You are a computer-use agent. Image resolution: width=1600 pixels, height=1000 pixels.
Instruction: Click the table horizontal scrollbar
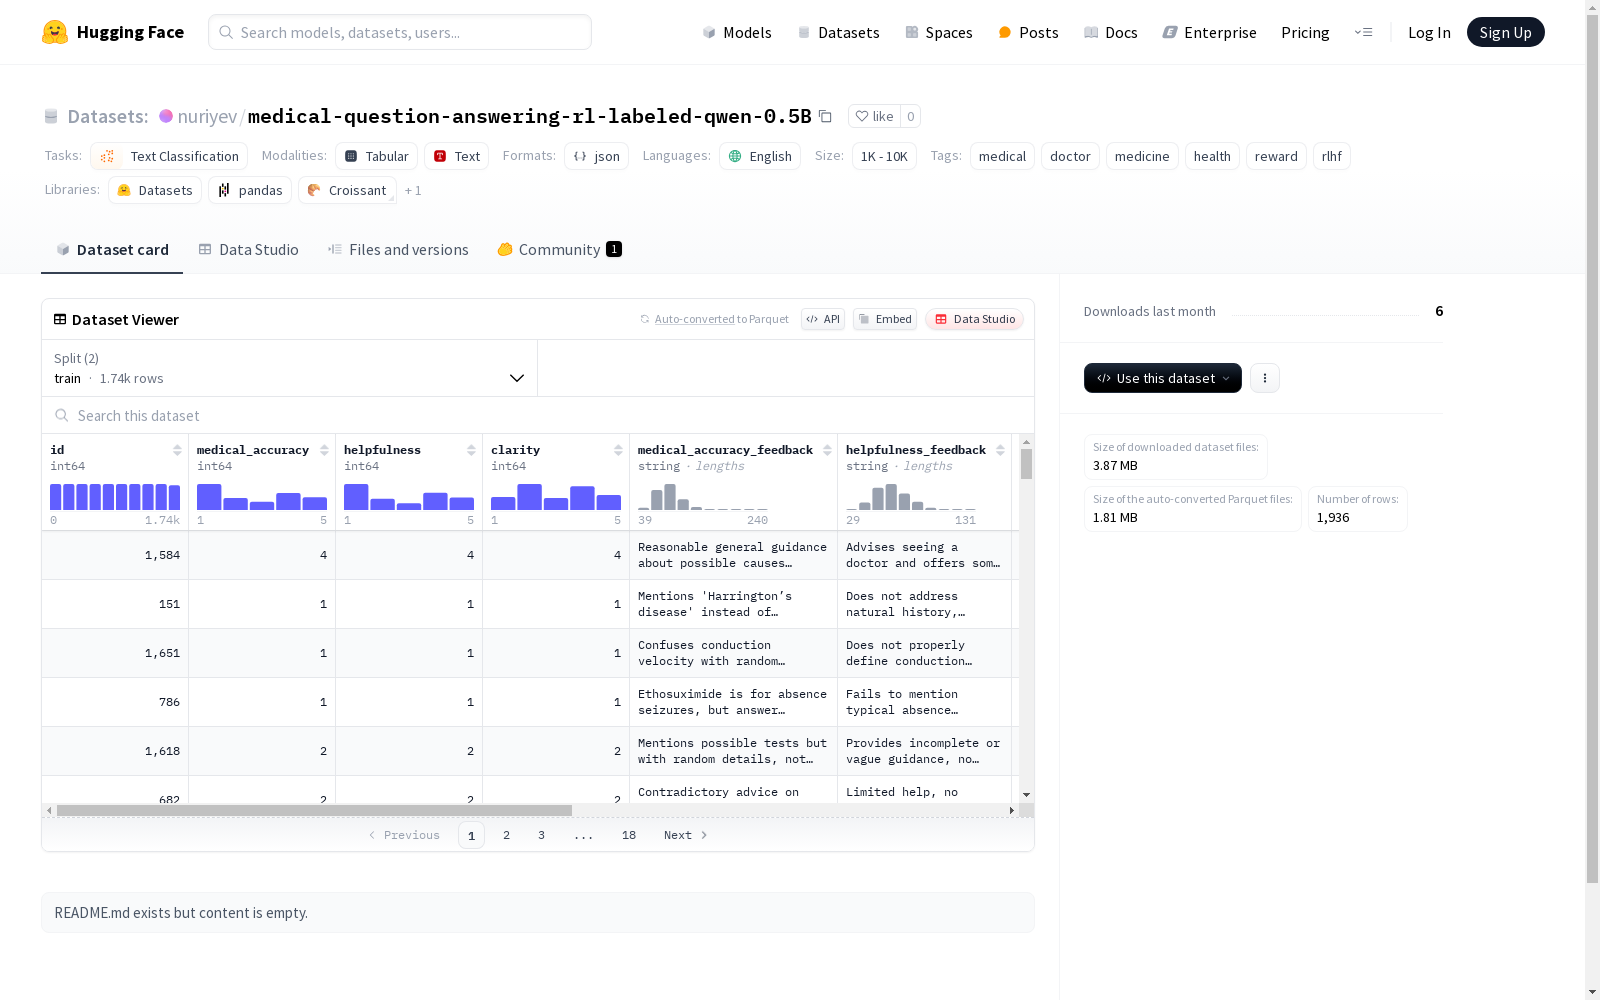(314, 810)
